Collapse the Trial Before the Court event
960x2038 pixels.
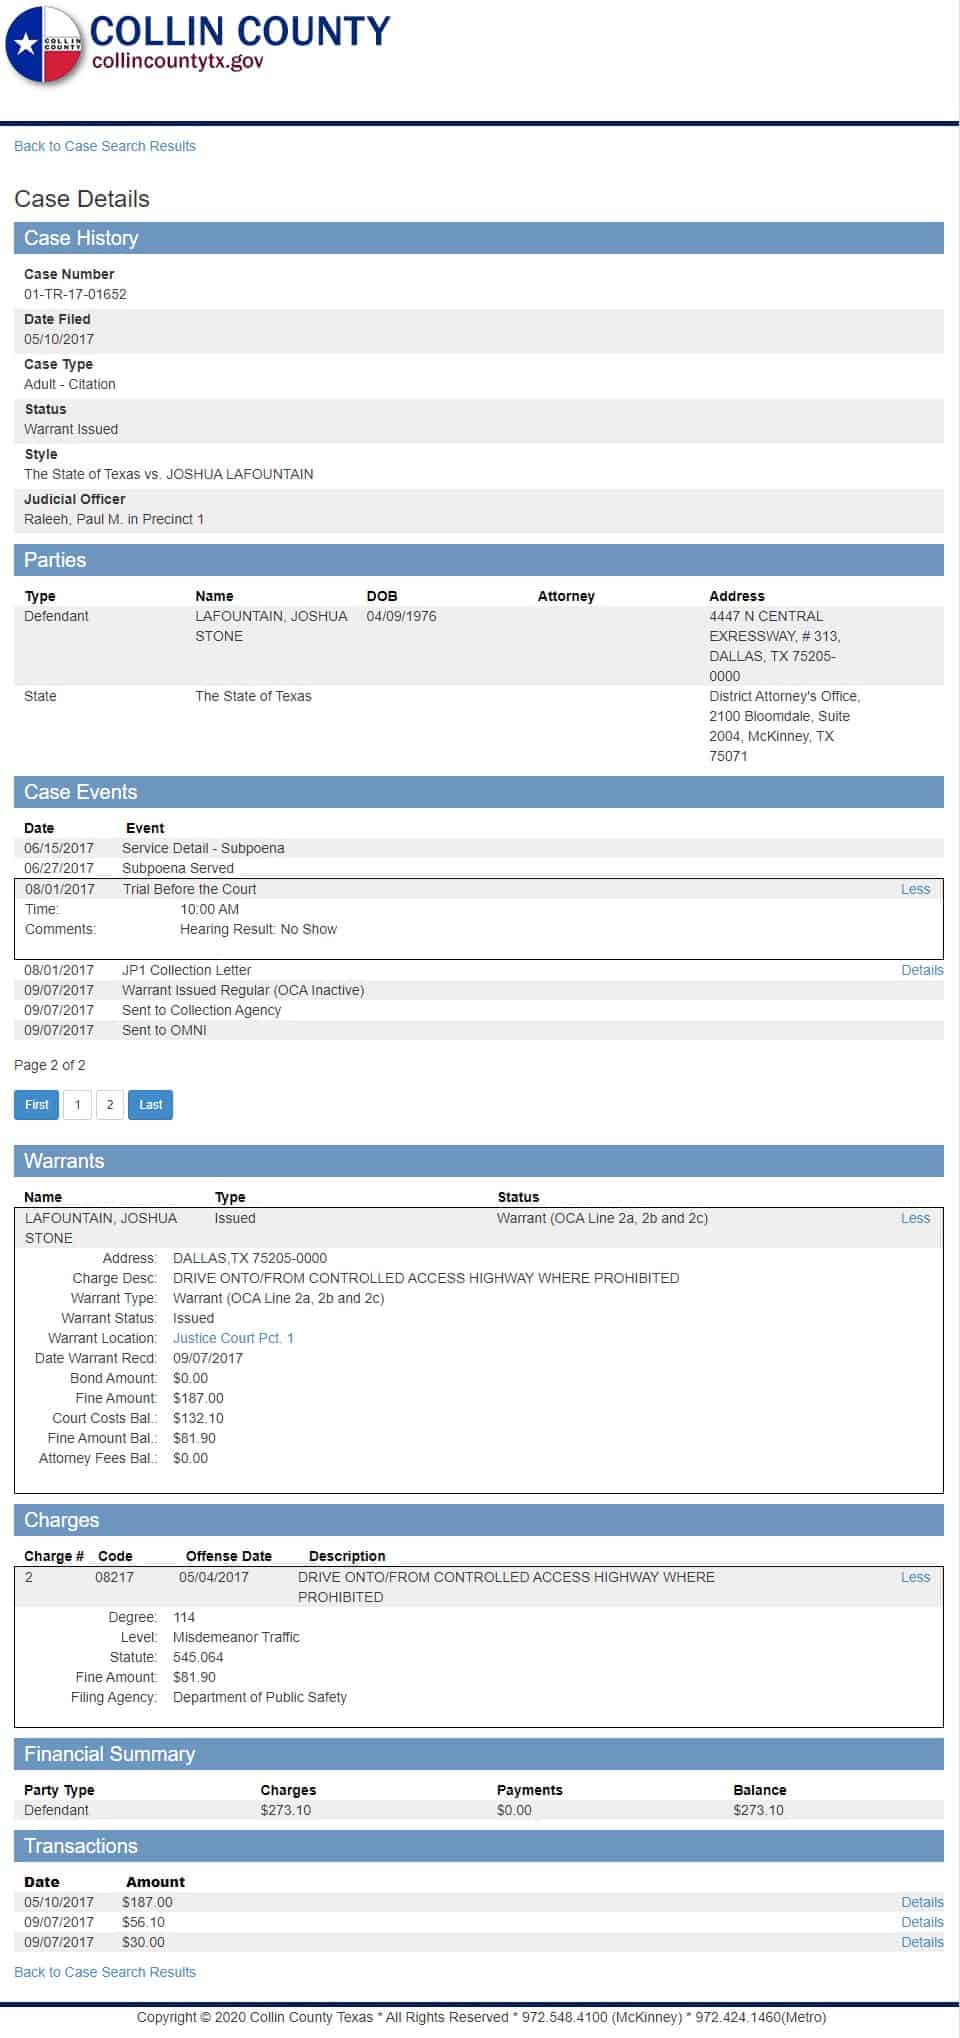tap(915, 889)
